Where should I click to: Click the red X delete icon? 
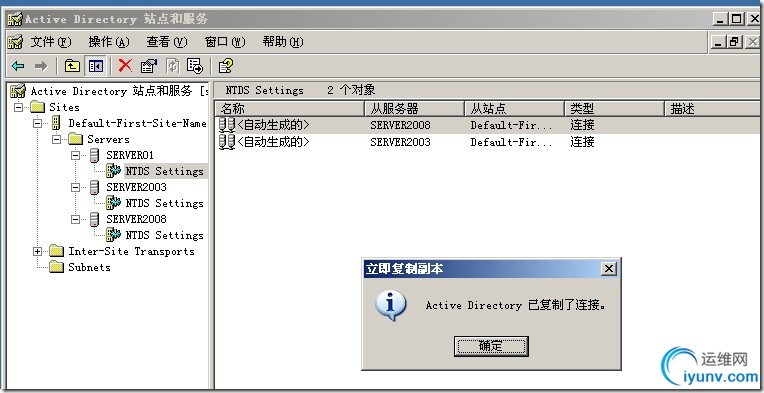point(125,65)
